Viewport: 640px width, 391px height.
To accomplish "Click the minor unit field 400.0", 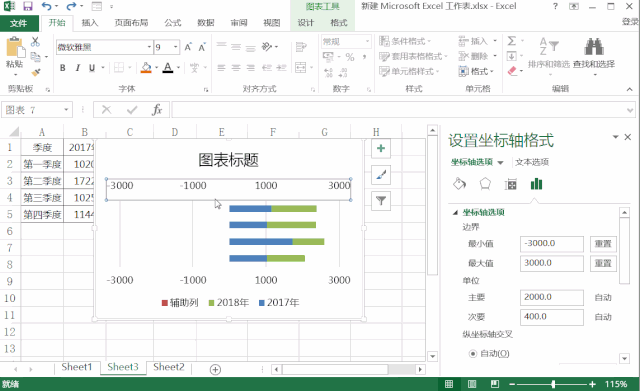I will [x=551, y=317].
